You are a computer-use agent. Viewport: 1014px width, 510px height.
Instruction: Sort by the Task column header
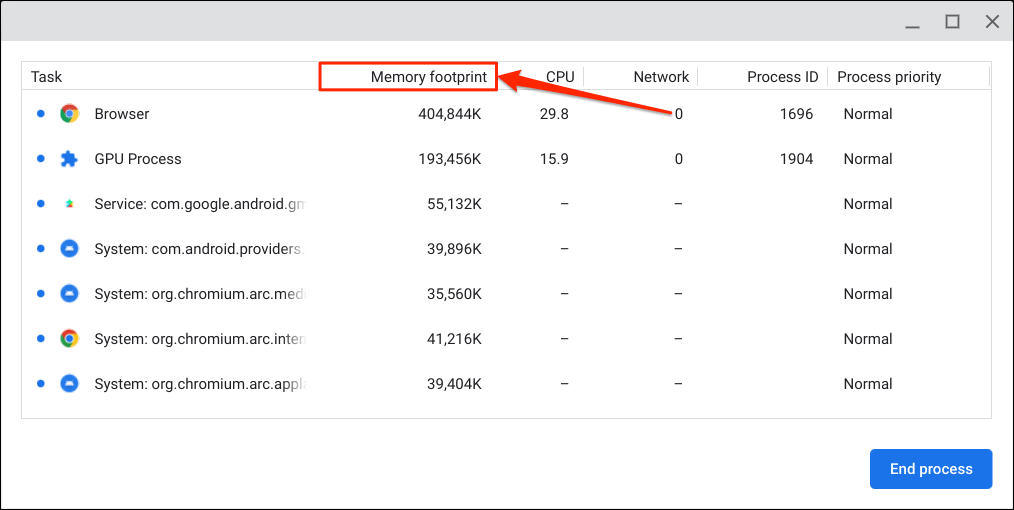47,77
